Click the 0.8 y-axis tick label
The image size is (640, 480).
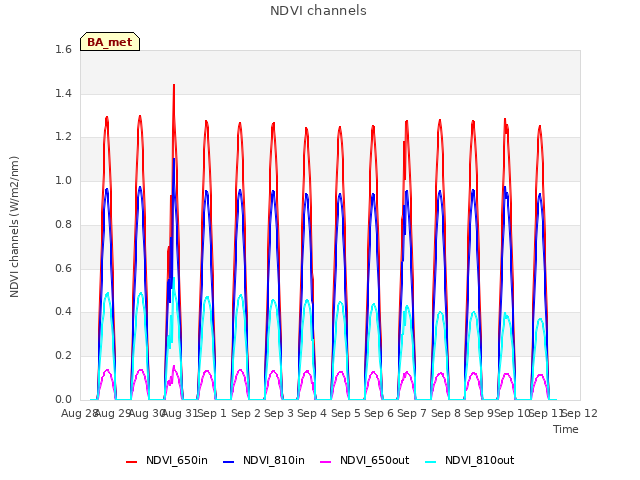point(63,224)
